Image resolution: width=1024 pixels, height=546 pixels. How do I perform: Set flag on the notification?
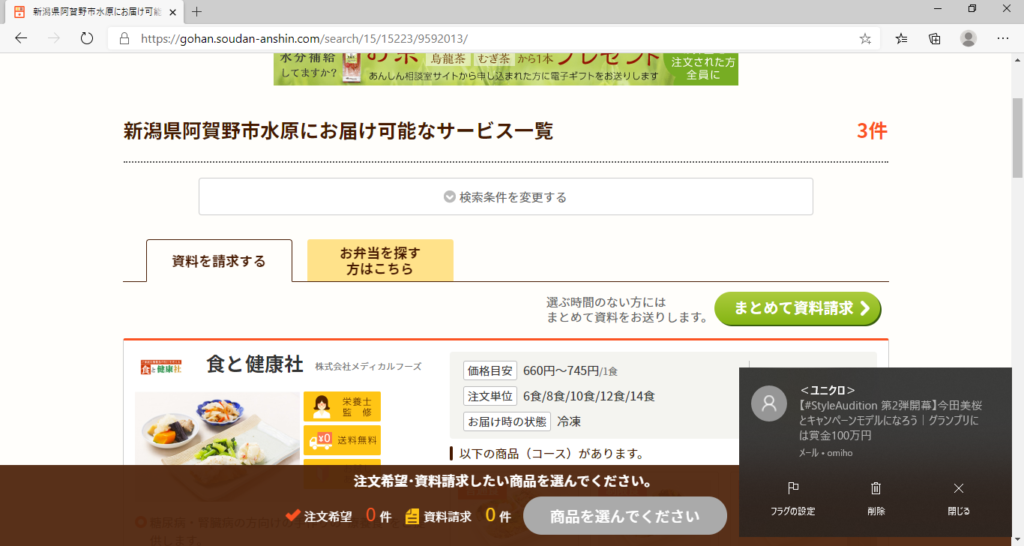coord(793,499)
